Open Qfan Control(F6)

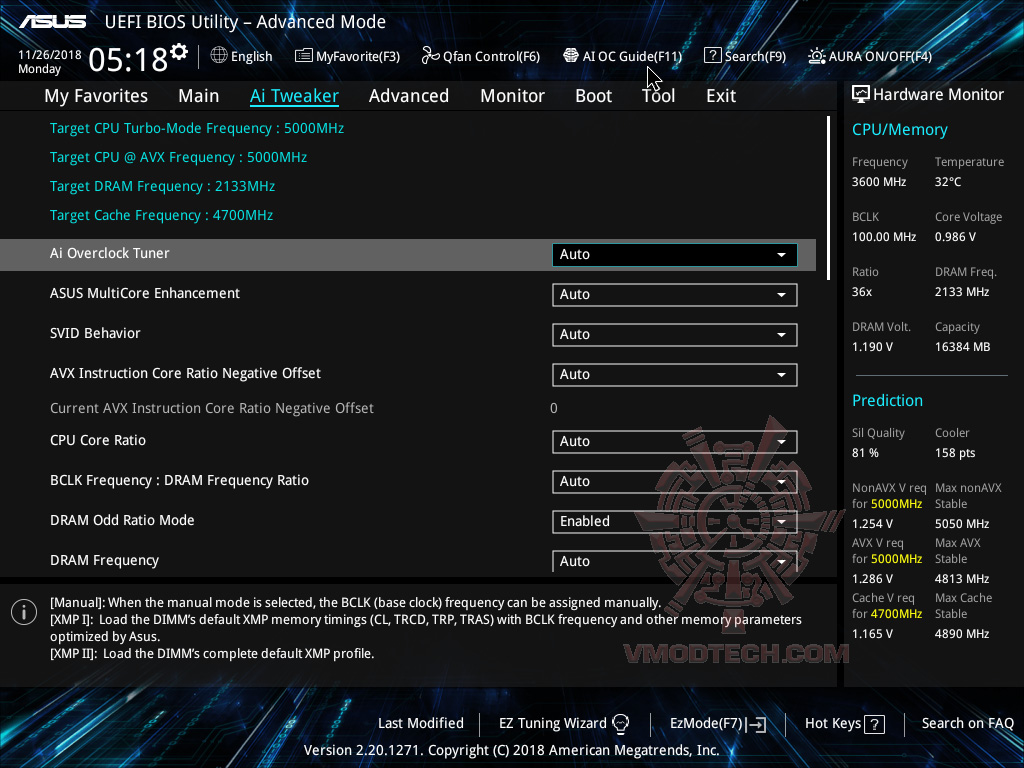click(481, 56)
